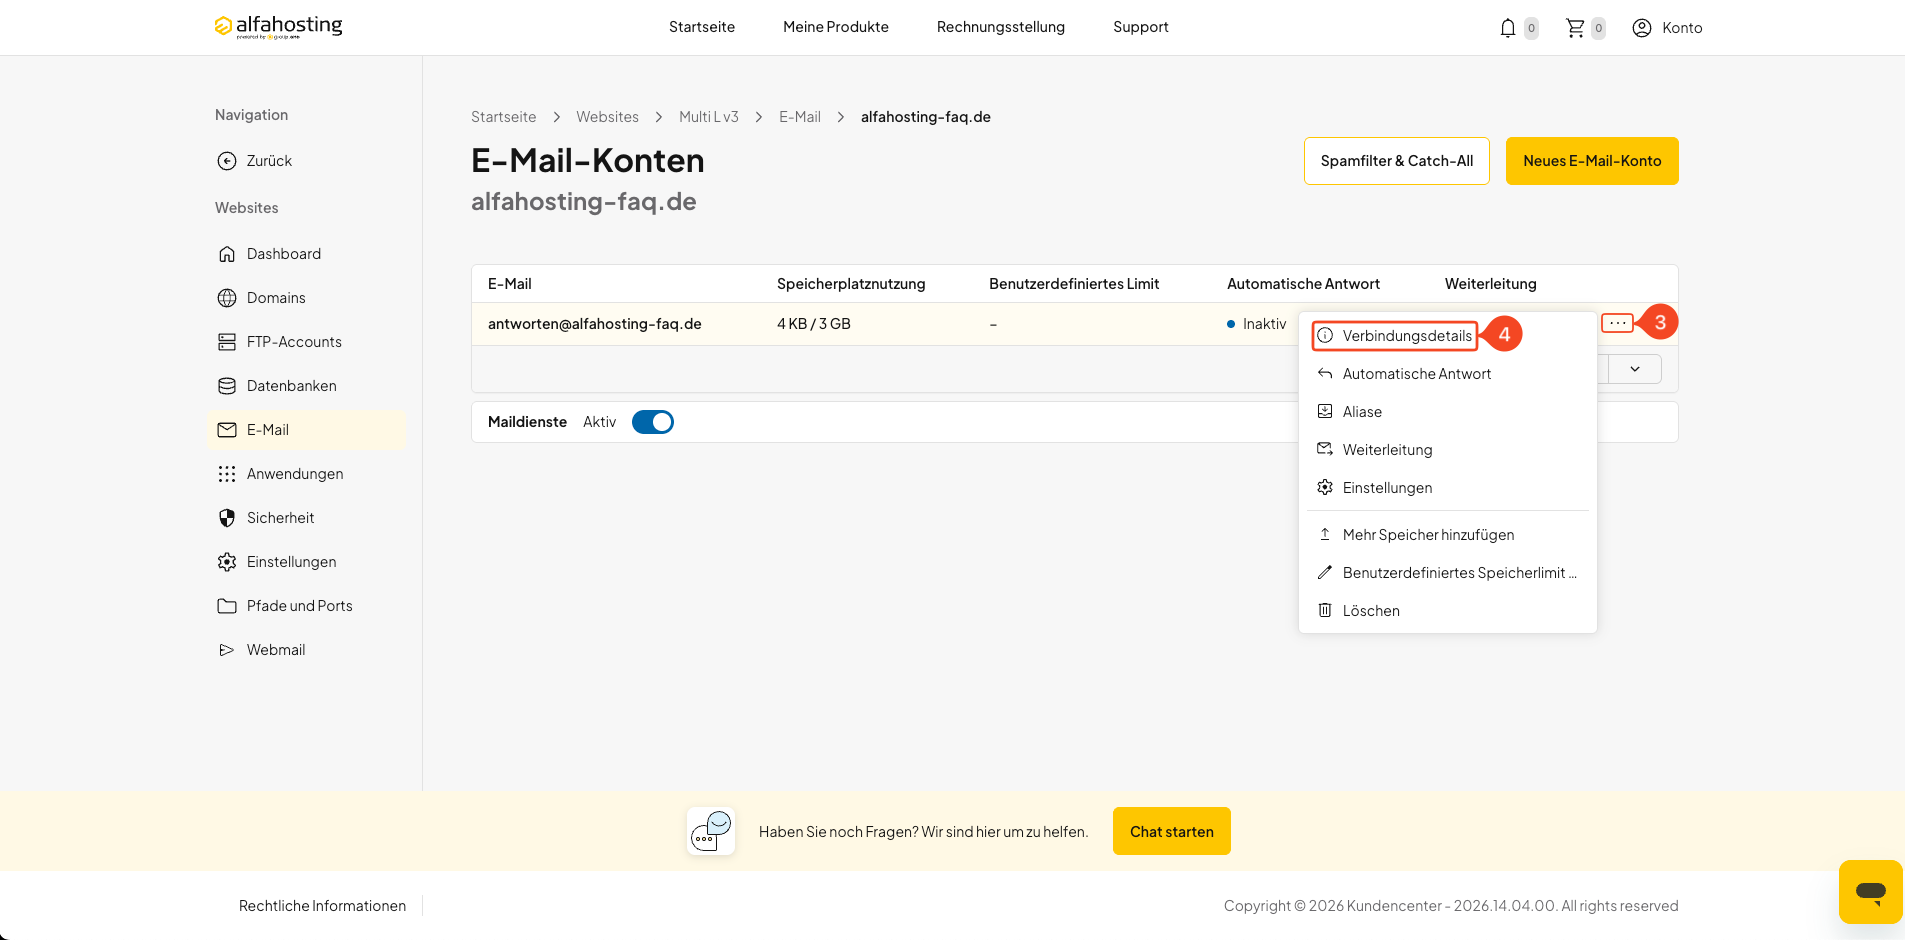
Task: Select Einstellungen in the context menu
Action: click(1447, 488)
